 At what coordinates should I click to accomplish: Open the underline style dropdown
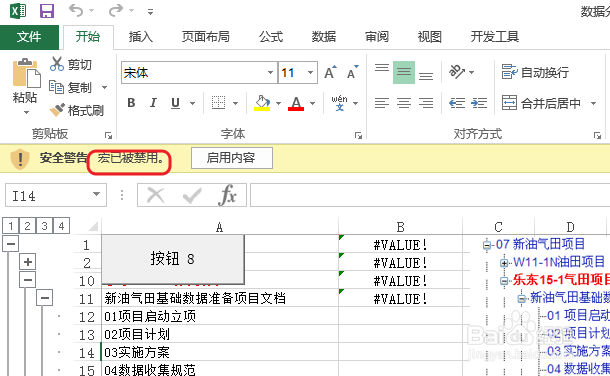(x=192, y=103)
